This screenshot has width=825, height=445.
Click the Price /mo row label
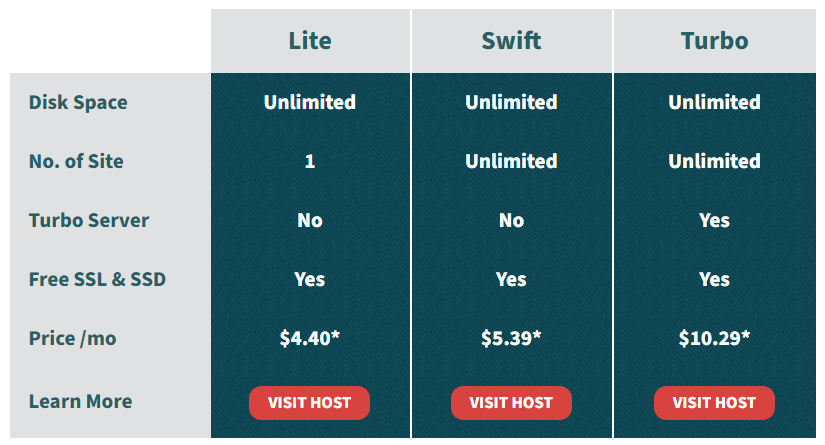(73, 338)
